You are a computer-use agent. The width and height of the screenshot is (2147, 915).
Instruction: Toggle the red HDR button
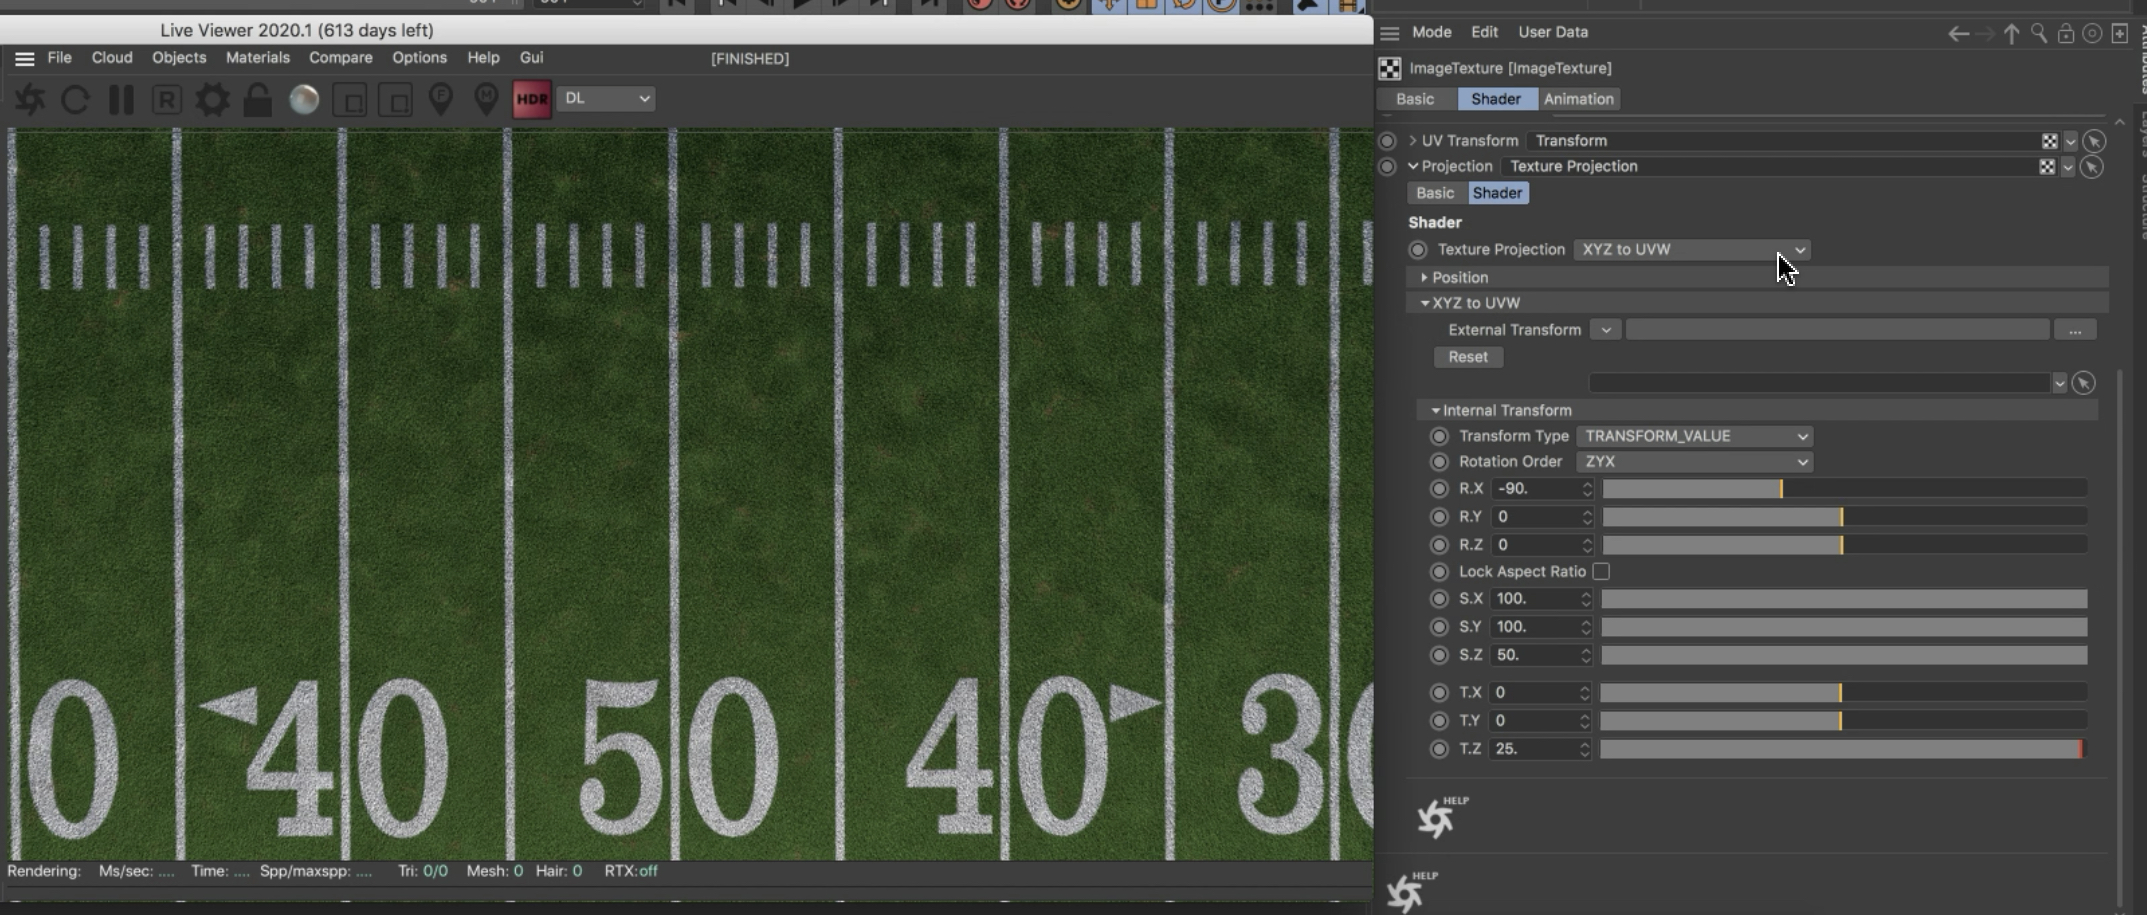coord(532,99)
